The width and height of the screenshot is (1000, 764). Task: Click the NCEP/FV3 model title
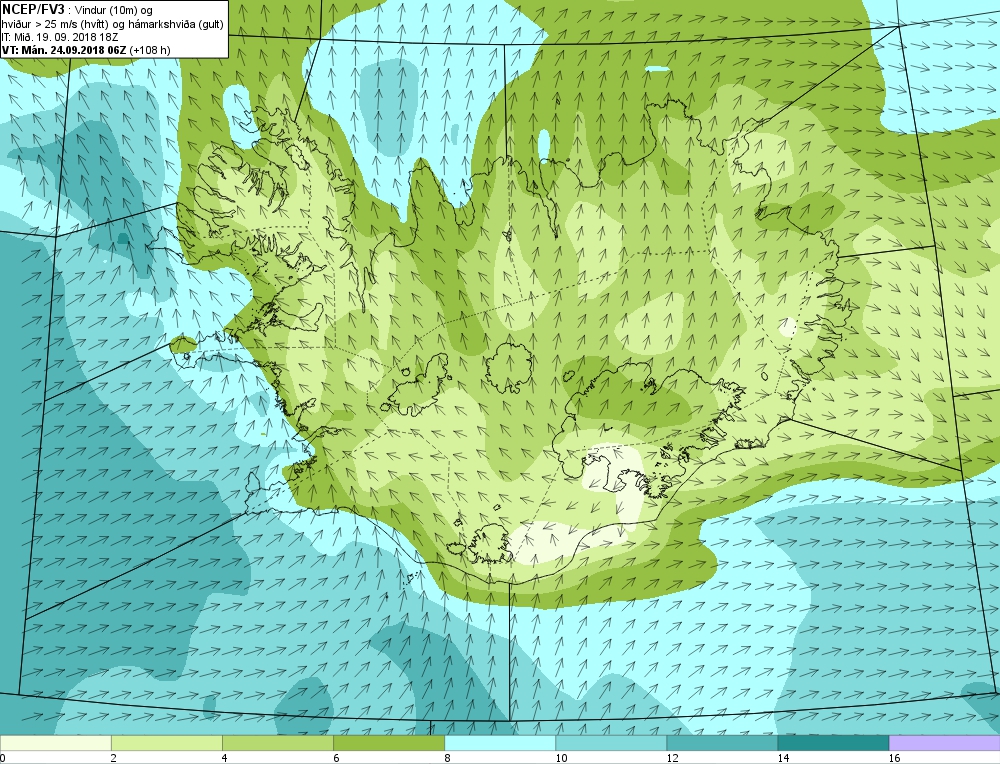(x=33, y=9)
